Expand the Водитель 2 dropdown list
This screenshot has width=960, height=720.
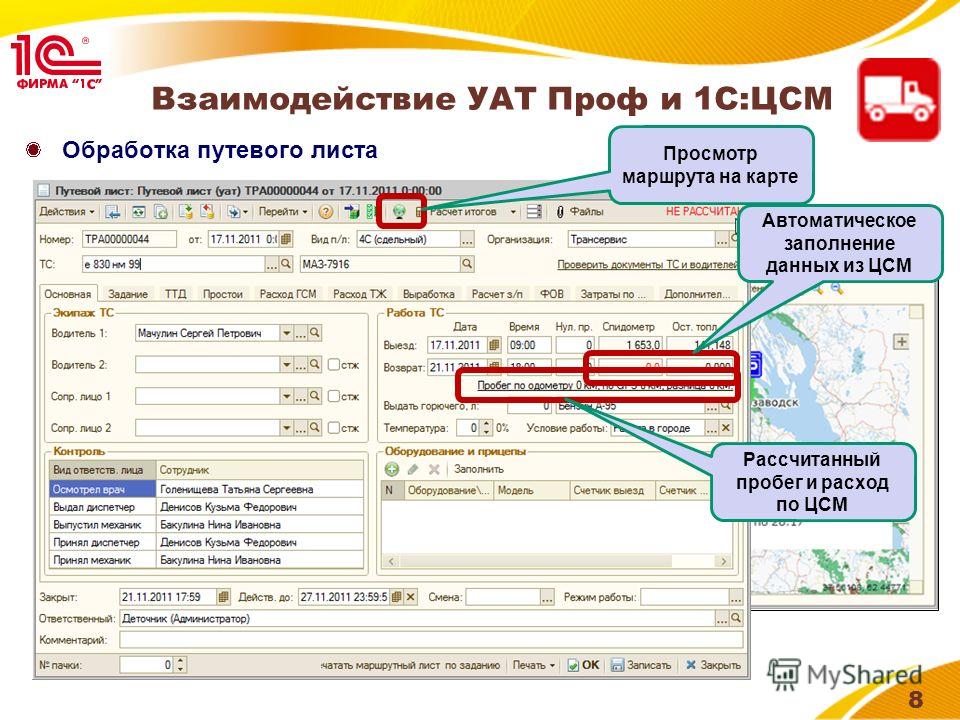pyautogui.click(x=287, y=364)
